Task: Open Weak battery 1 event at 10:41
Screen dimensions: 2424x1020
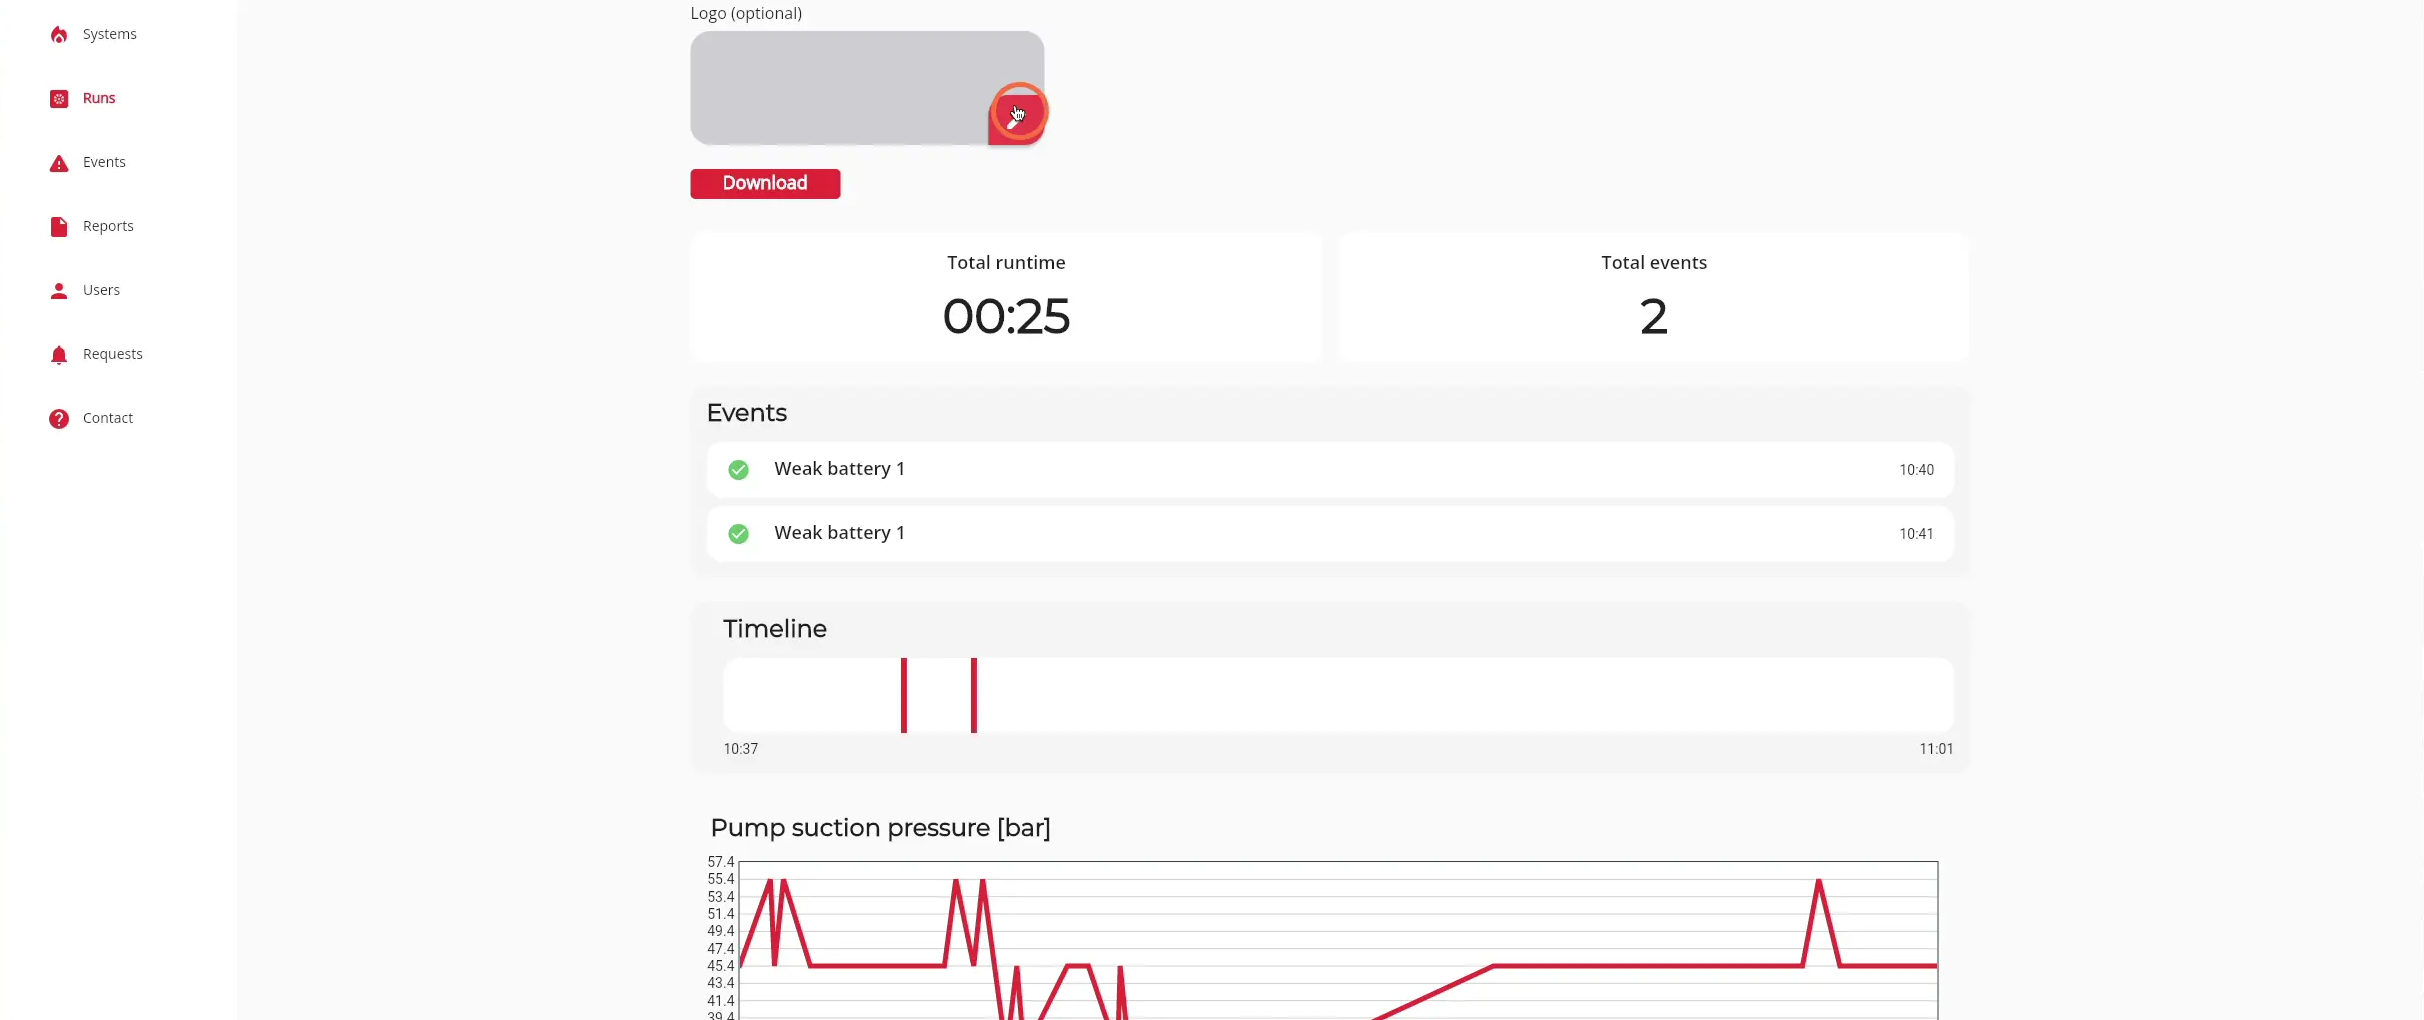Action: (x=1330, y=534)
